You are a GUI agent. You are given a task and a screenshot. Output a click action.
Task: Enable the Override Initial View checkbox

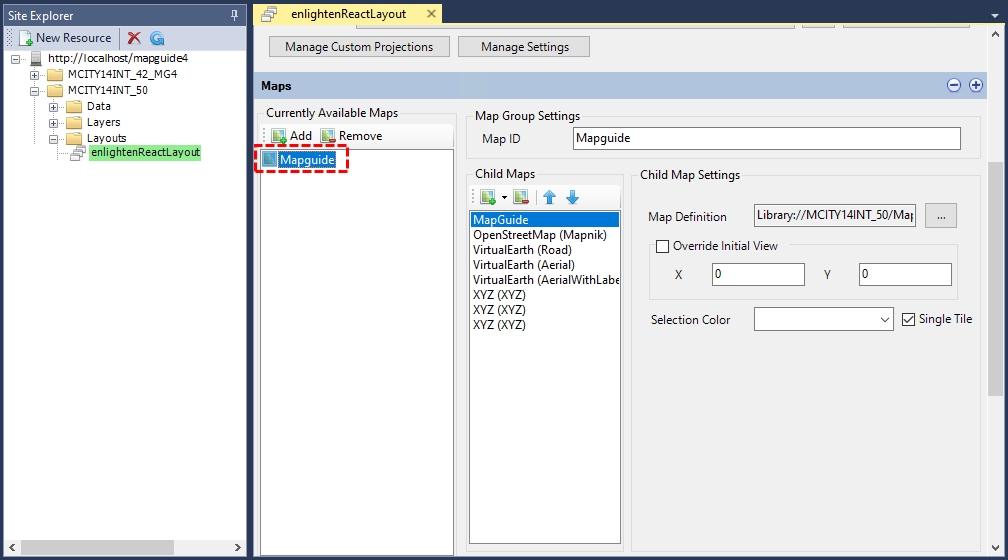[x=662, y=246]
